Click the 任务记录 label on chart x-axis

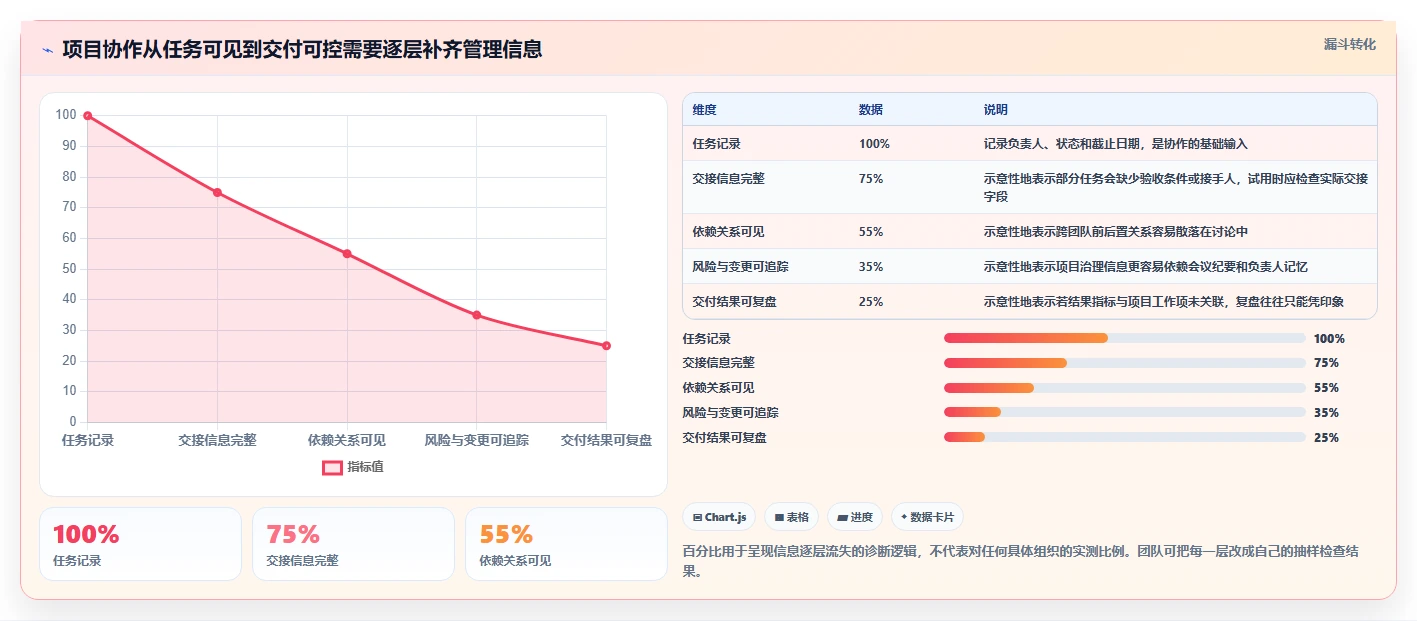click(88, 440)
